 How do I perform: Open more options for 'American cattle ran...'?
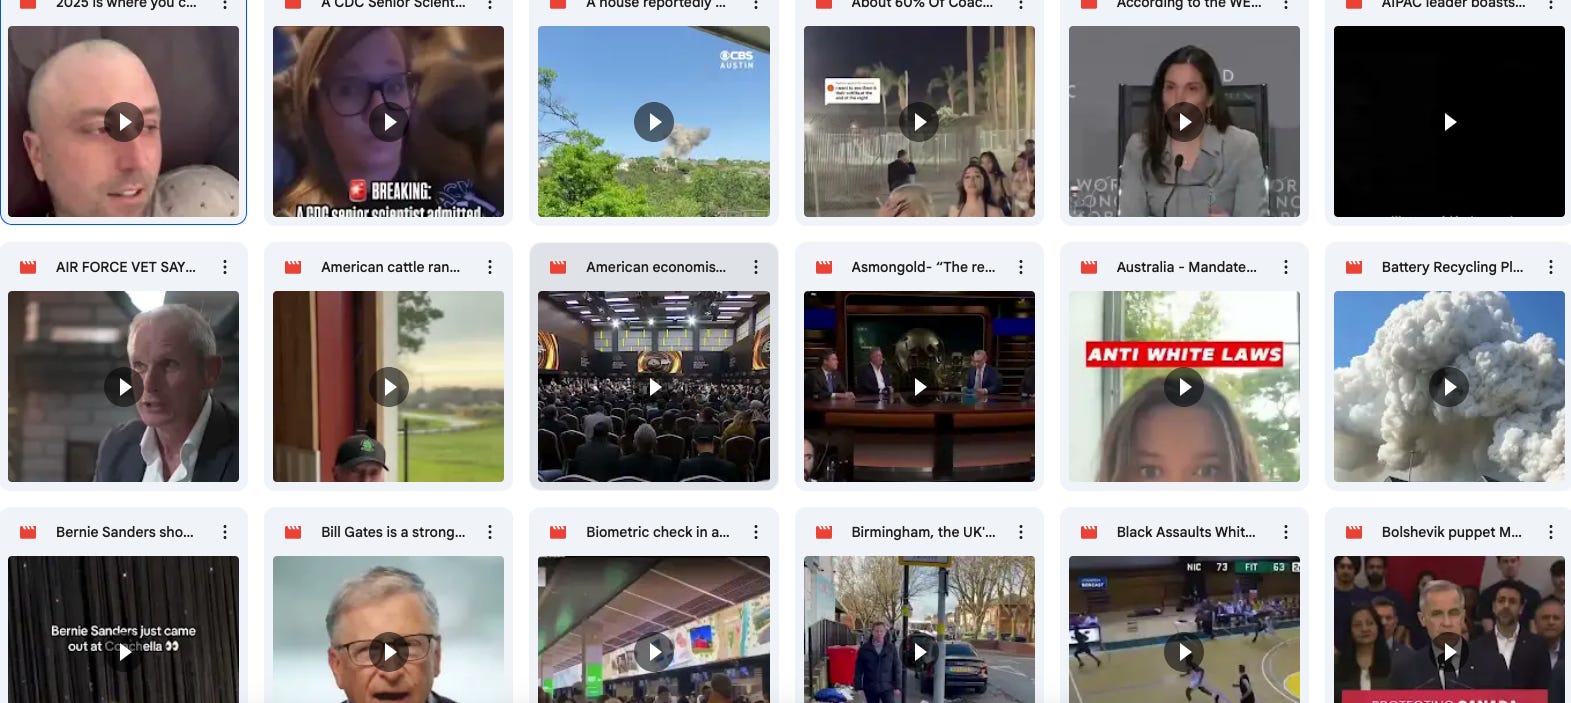(490, 267)
